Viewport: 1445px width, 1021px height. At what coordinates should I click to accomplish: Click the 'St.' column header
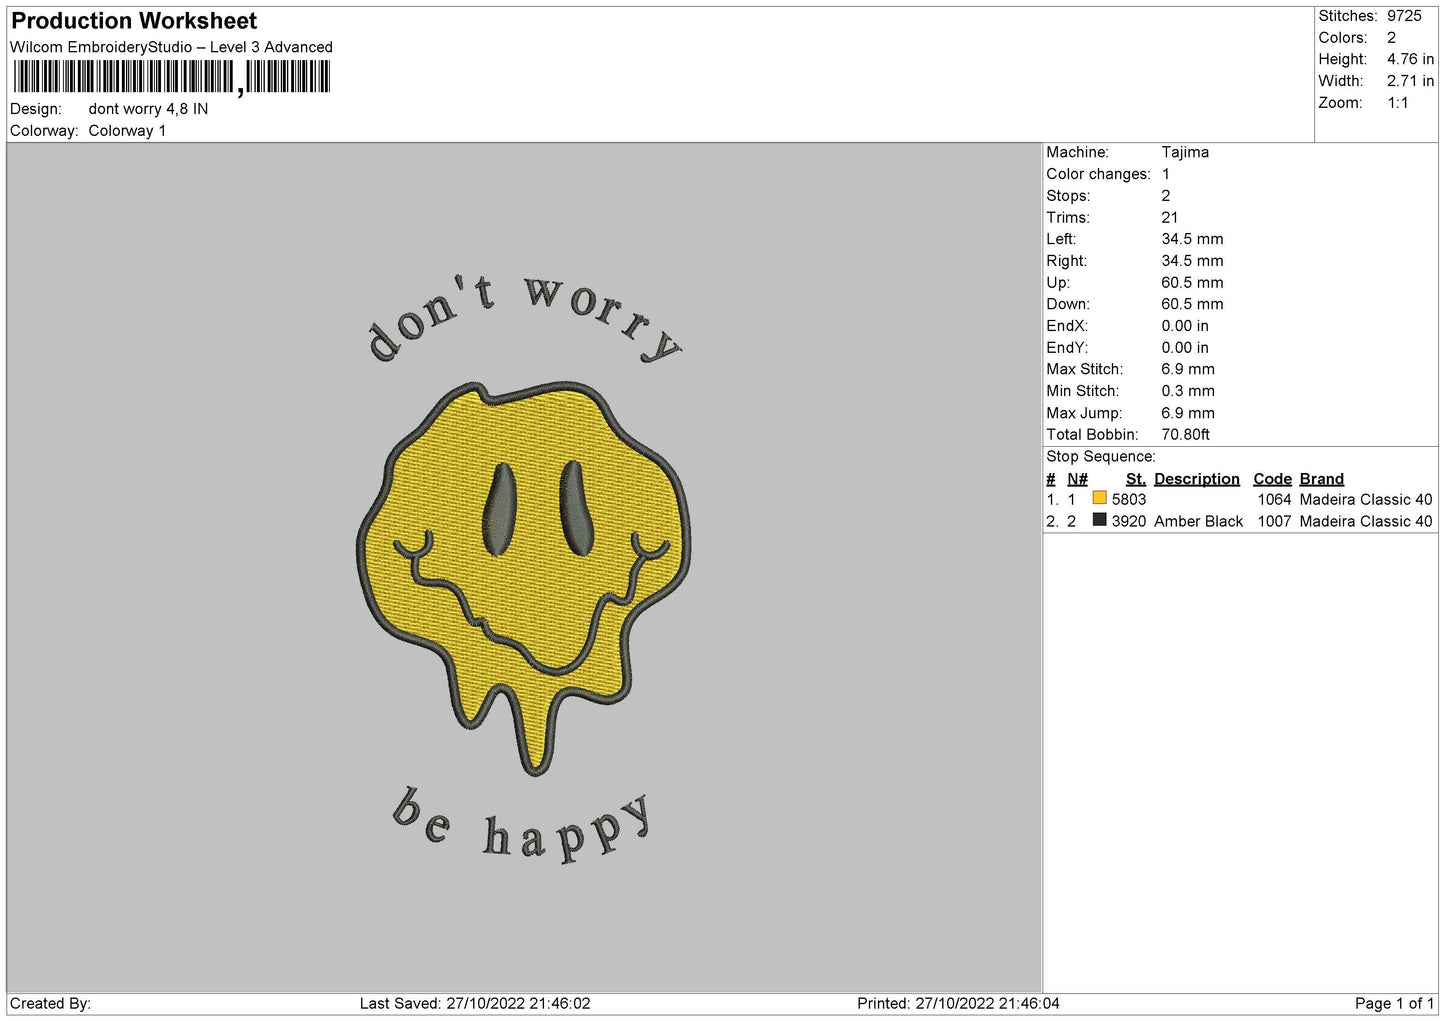[1136, 479]
